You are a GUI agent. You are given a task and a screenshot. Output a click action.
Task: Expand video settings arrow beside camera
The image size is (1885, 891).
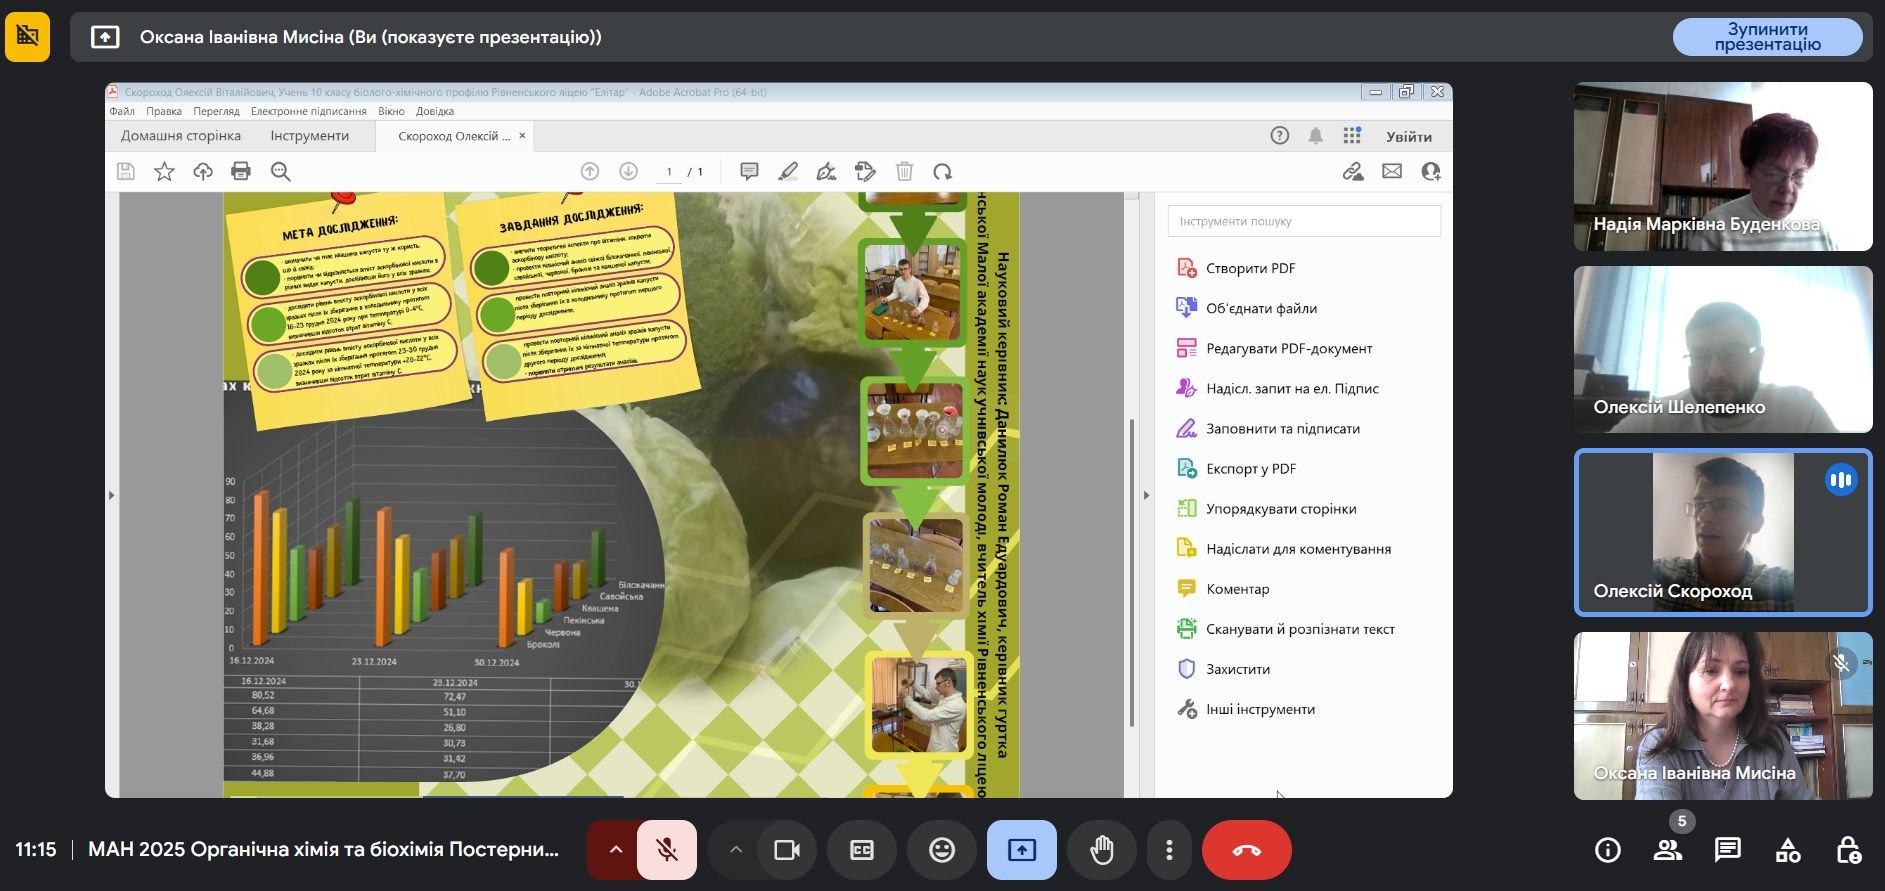pyautogui.click(x=736, y=850)
